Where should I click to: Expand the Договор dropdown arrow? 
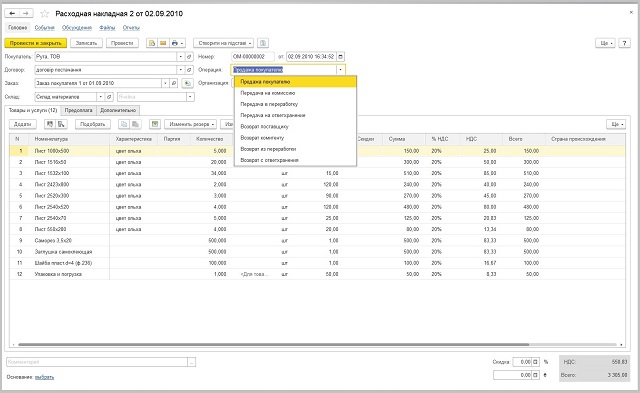tap(181, 70)
